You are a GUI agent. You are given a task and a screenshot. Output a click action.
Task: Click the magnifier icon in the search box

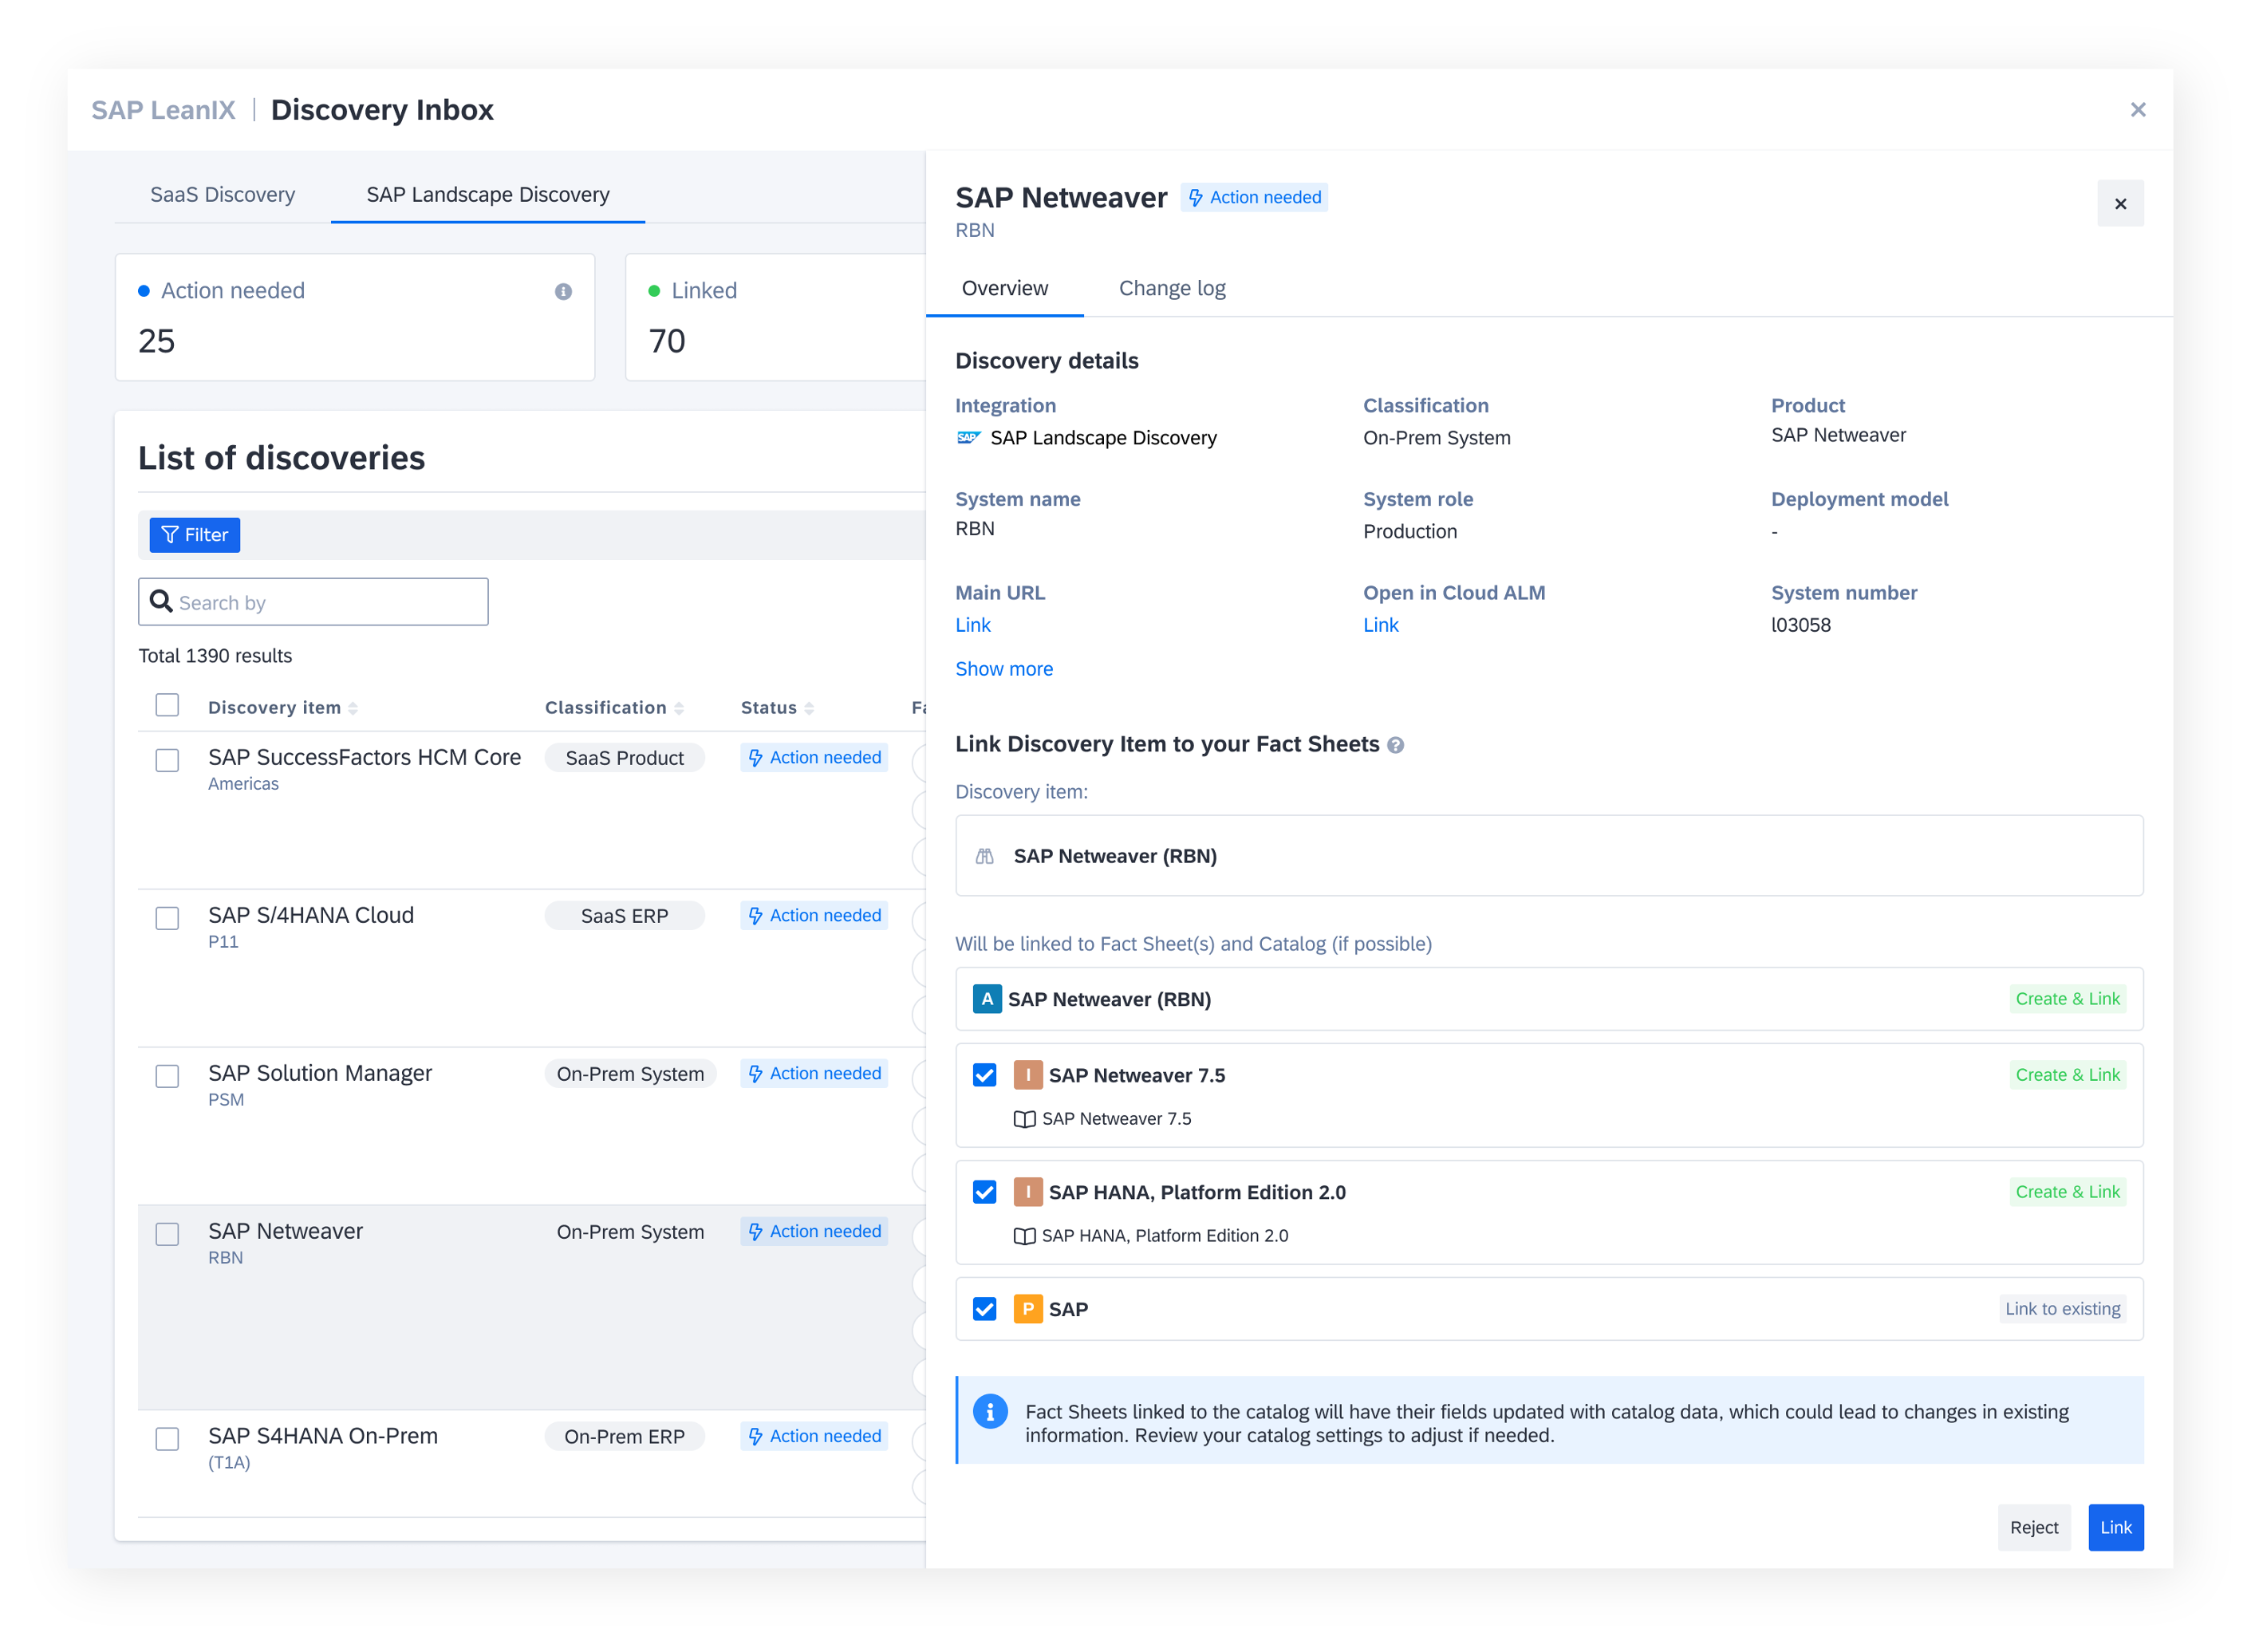pyautogui.click(x=161, y=601)
